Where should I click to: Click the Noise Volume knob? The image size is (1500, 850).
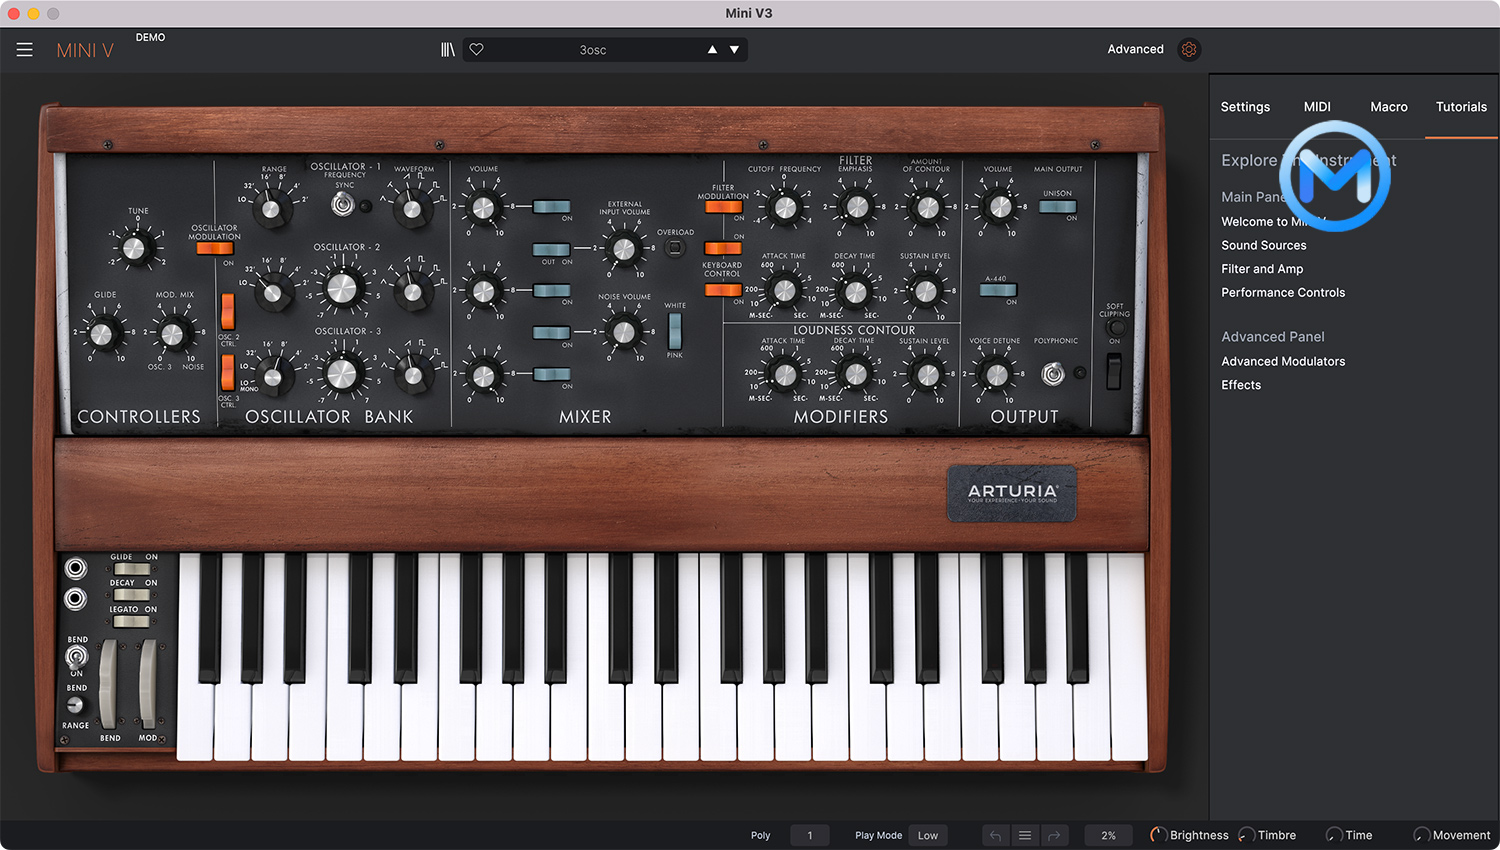click(x=624, y=332)
